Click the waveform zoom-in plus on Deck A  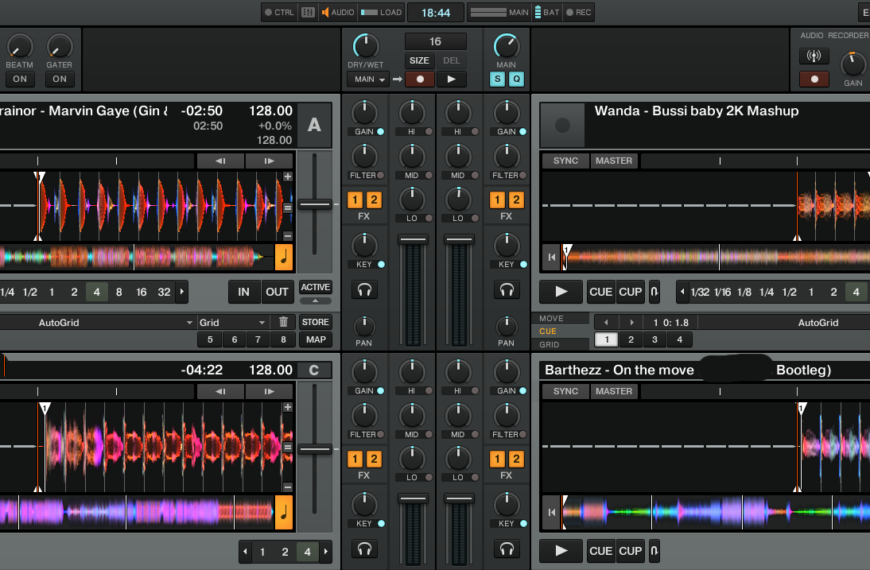click(x=287, y=176)
